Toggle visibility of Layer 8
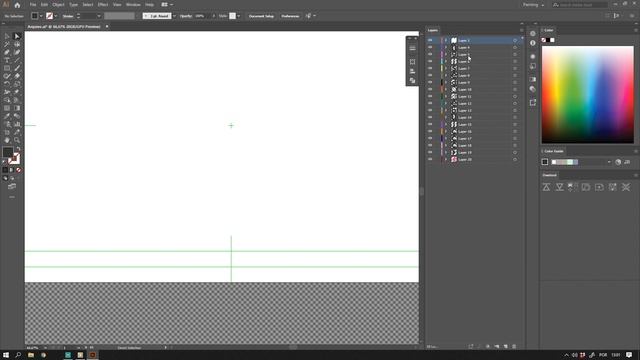Image resolution: width=640 pixels, height=360 pixels. (430, 76)
